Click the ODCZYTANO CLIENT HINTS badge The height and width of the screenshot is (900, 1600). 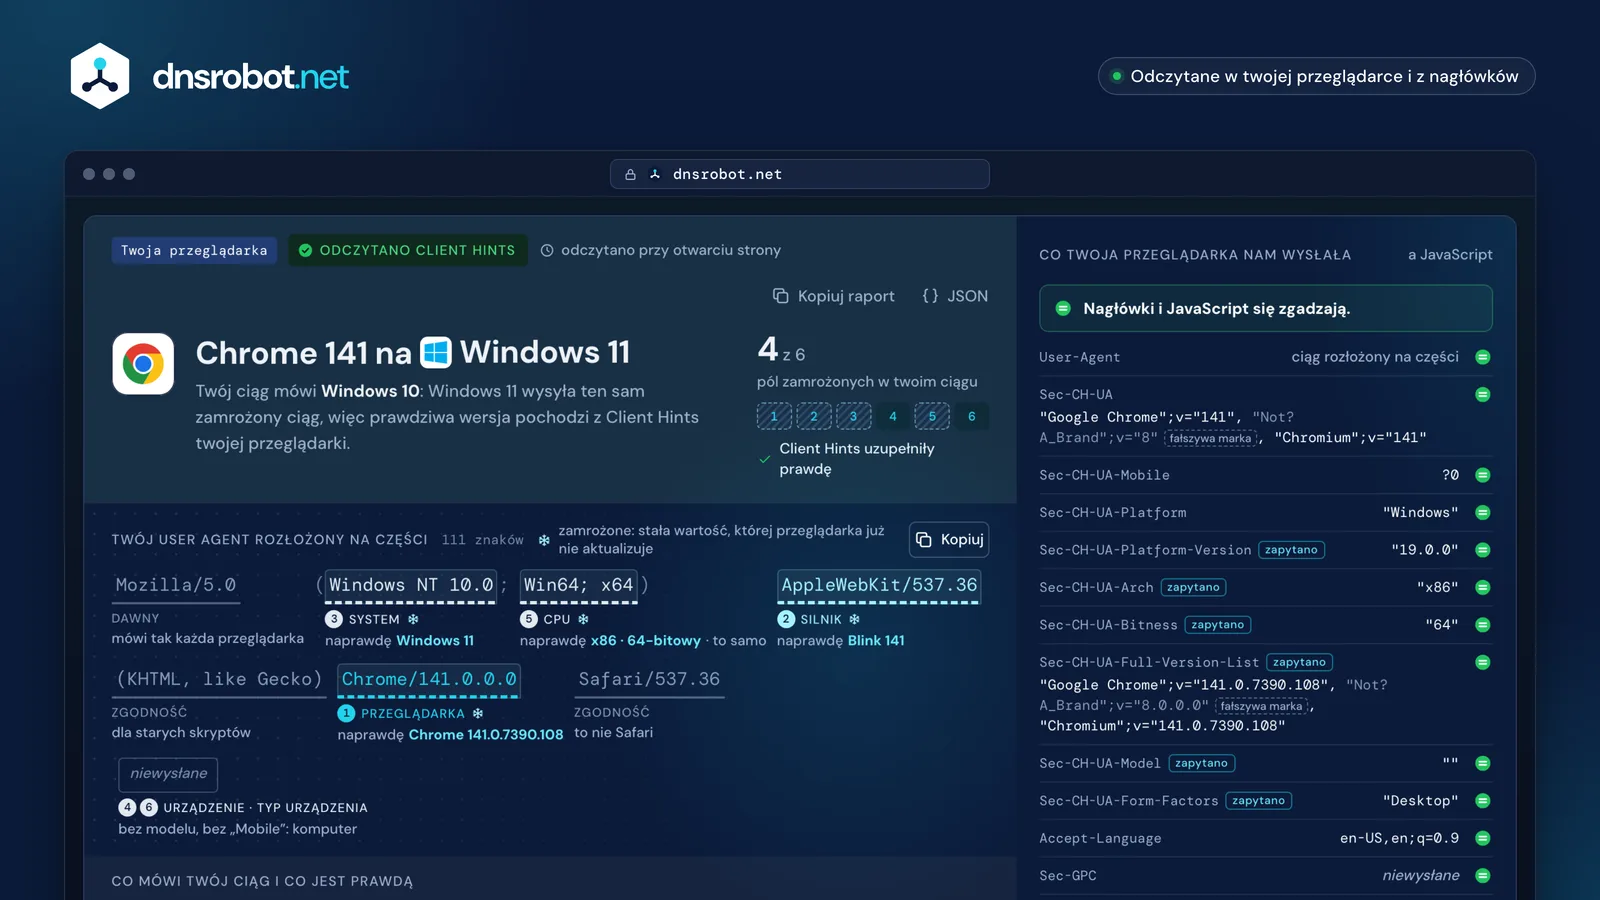pyautogui.click(x=407, y=251)
